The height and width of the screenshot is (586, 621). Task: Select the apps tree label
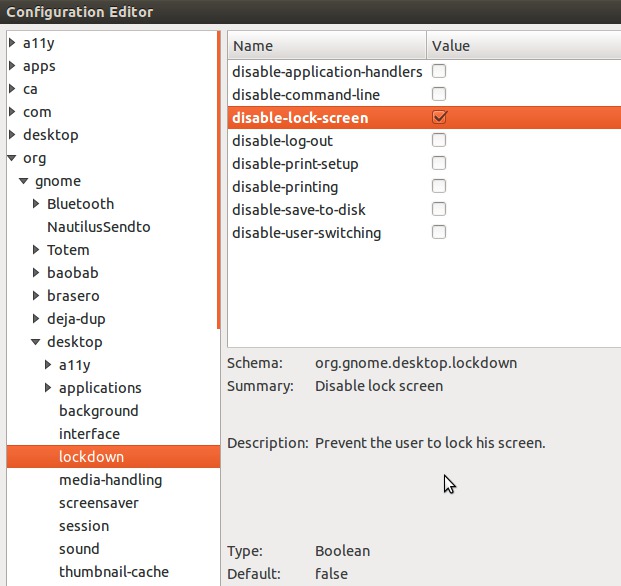click(x=39, y=67)
